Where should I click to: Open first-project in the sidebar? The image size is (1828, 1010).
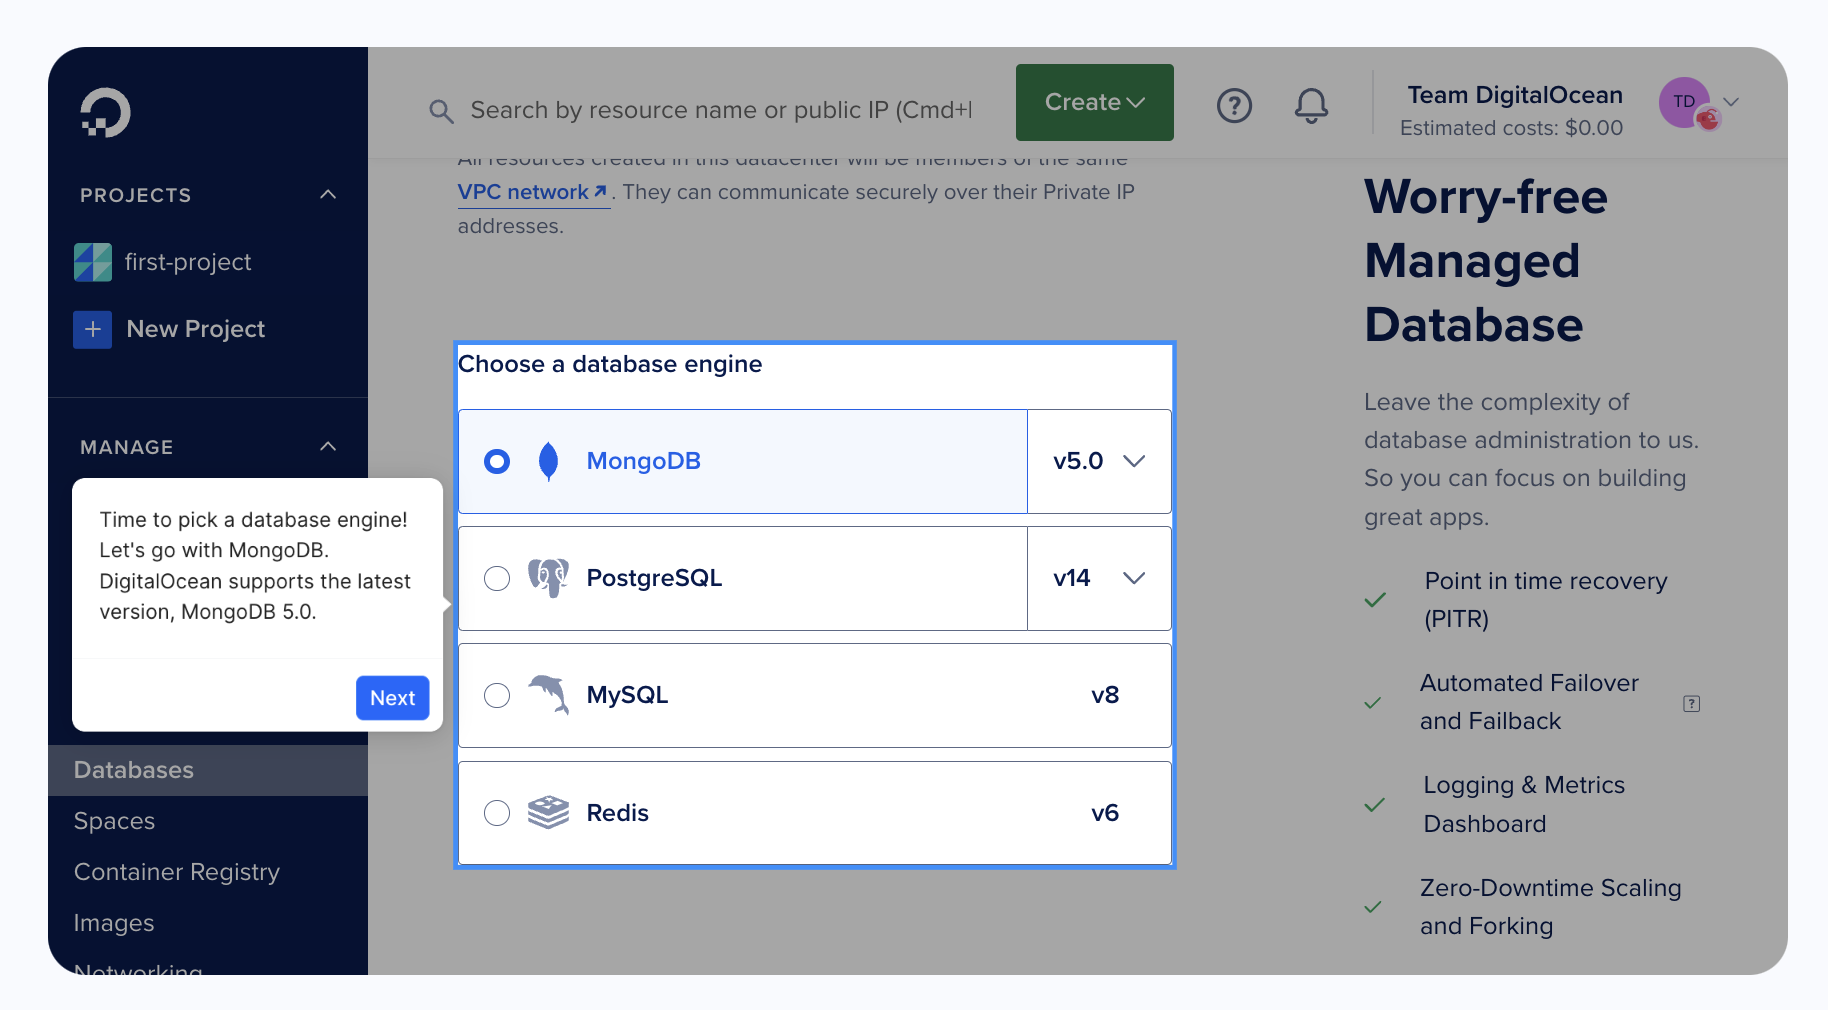click(188, 262)
